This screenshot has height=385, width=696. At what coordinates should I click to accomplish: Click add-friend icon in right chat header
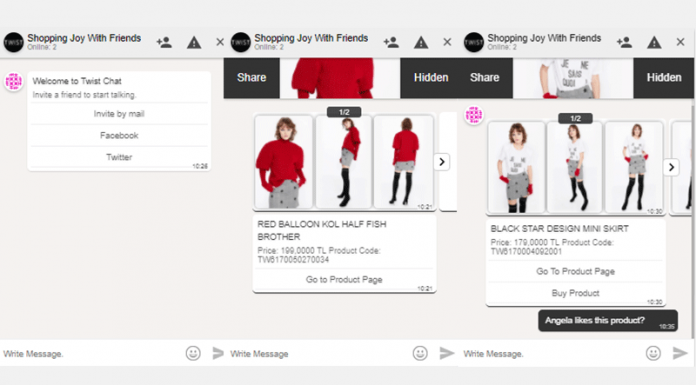click(624, 42)
